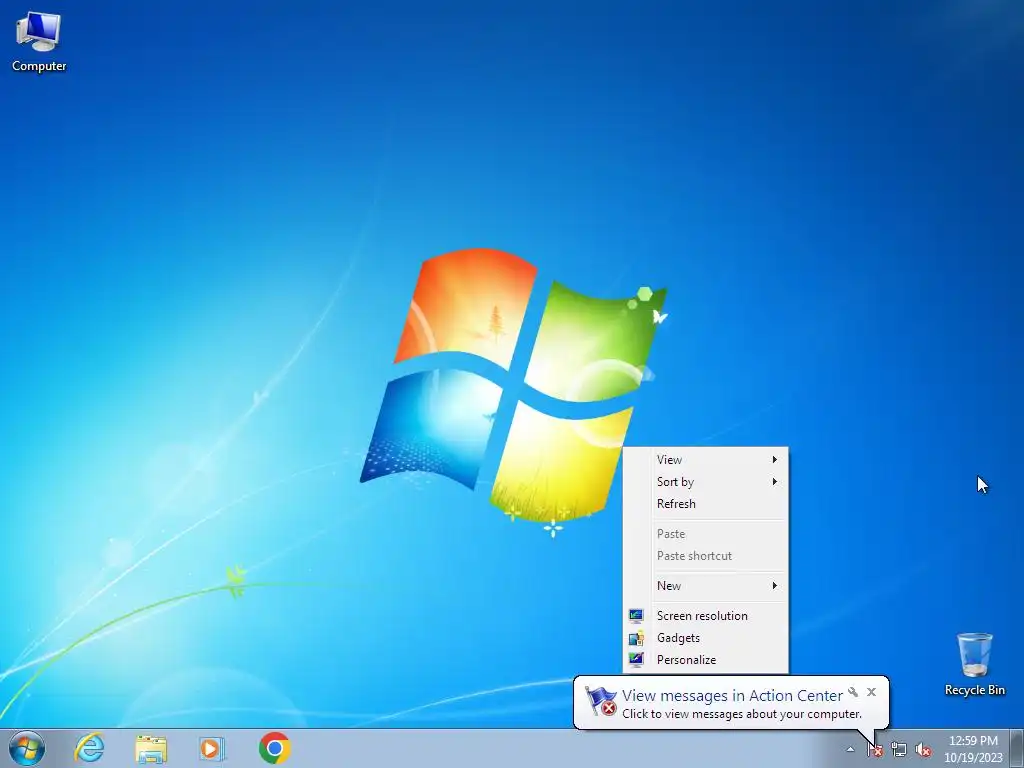Click the Screen resolution monitor icon
The width and height of the screenshot is (1024, 768).
[635, 616]
